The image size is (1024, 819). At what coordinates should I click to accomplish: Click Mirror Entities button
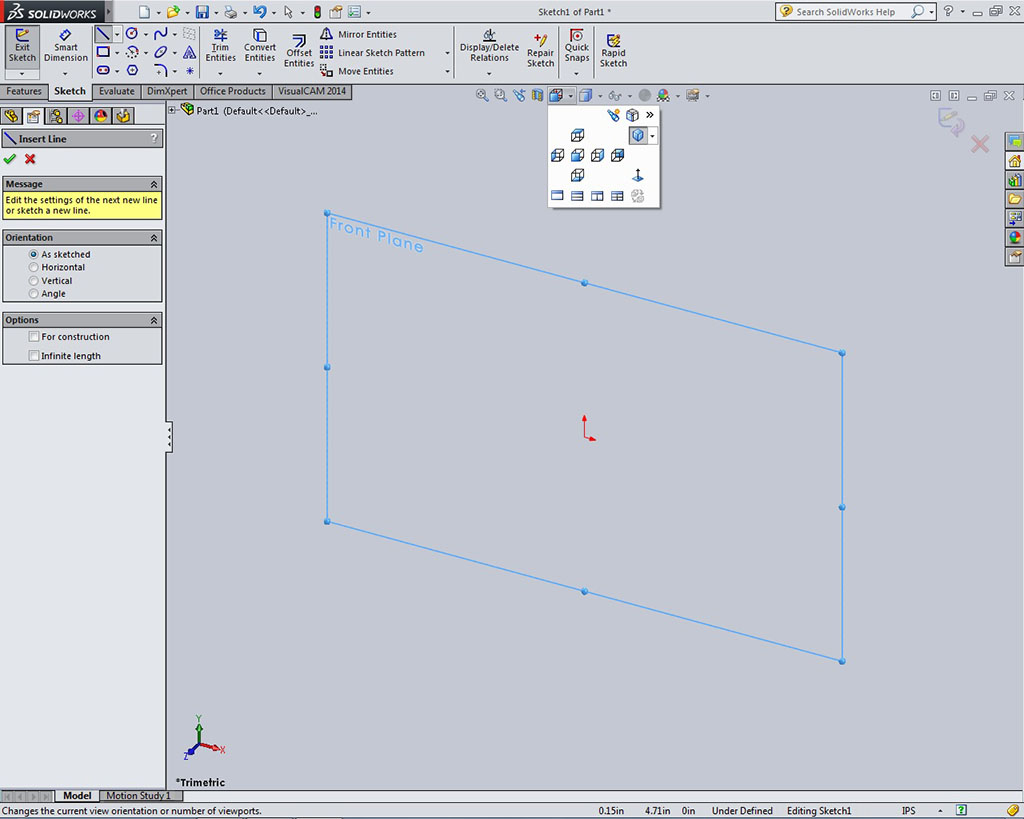coord(359,34)
